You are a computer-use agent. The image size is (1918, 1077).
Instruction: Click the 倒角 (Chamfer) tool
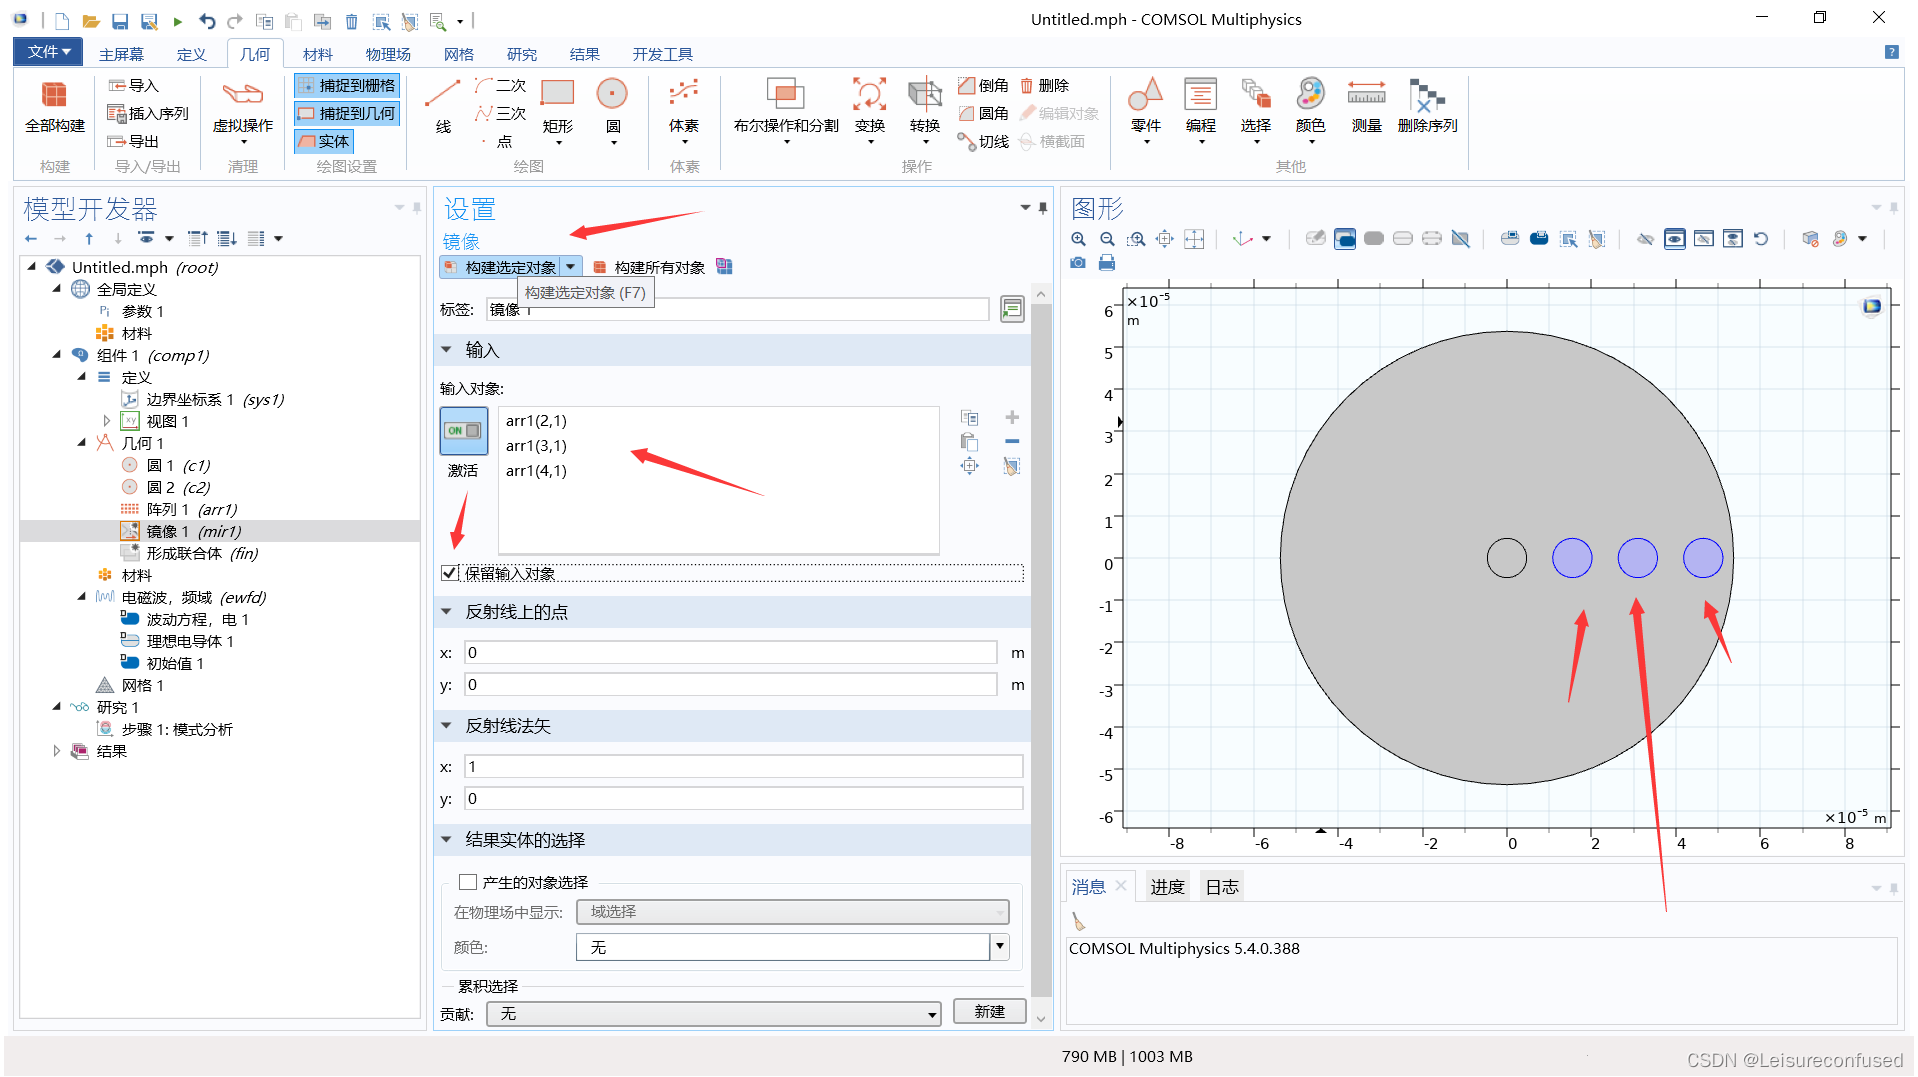click(983, 86)
